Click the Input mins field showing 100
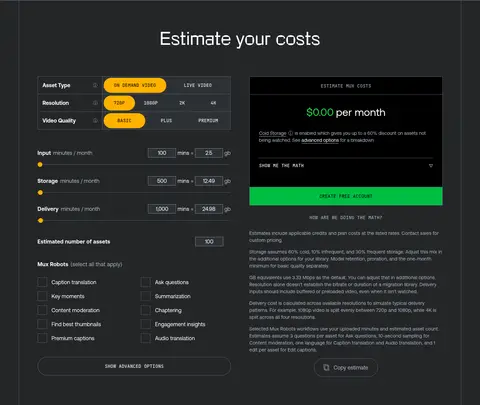This screenshot has width=480, height=405. [162, 153]
